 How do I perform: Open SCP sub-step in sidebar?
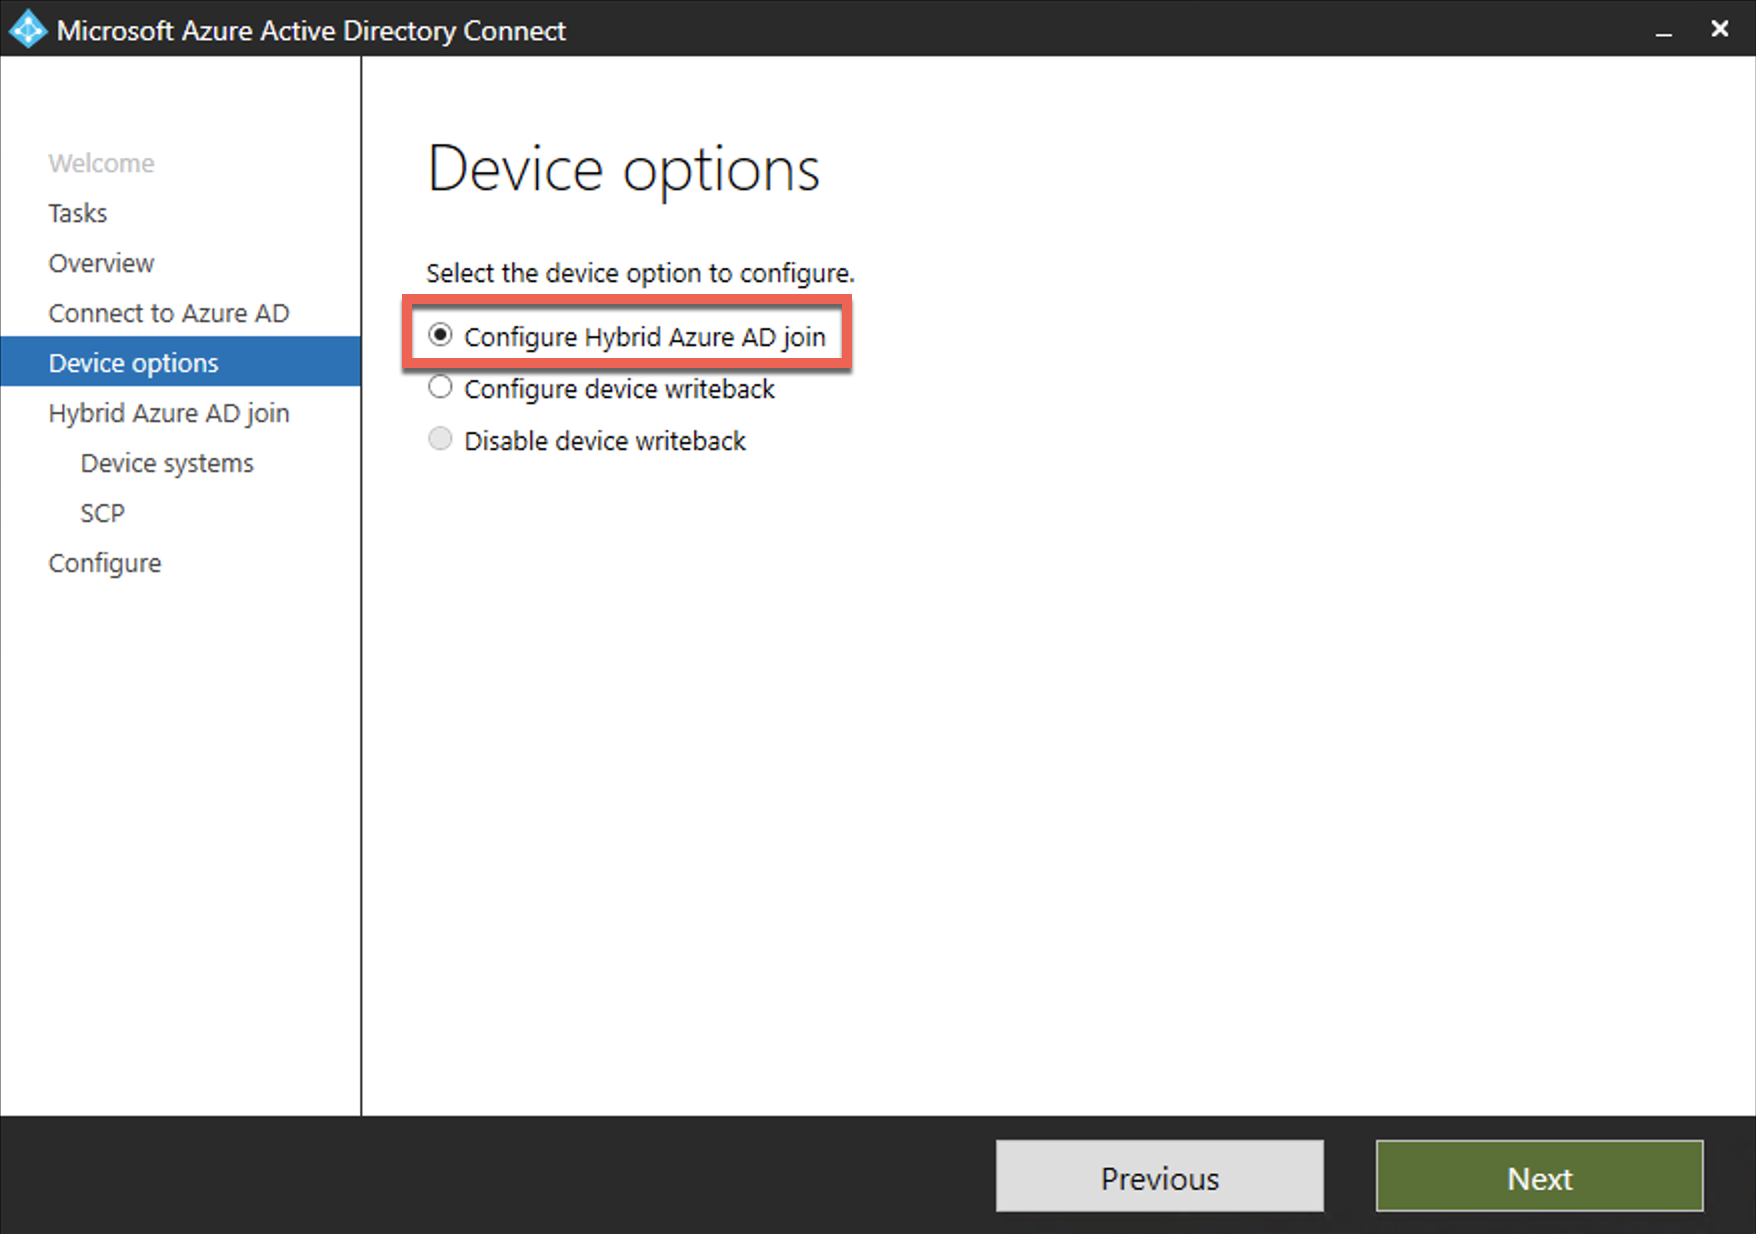point(103,513)
